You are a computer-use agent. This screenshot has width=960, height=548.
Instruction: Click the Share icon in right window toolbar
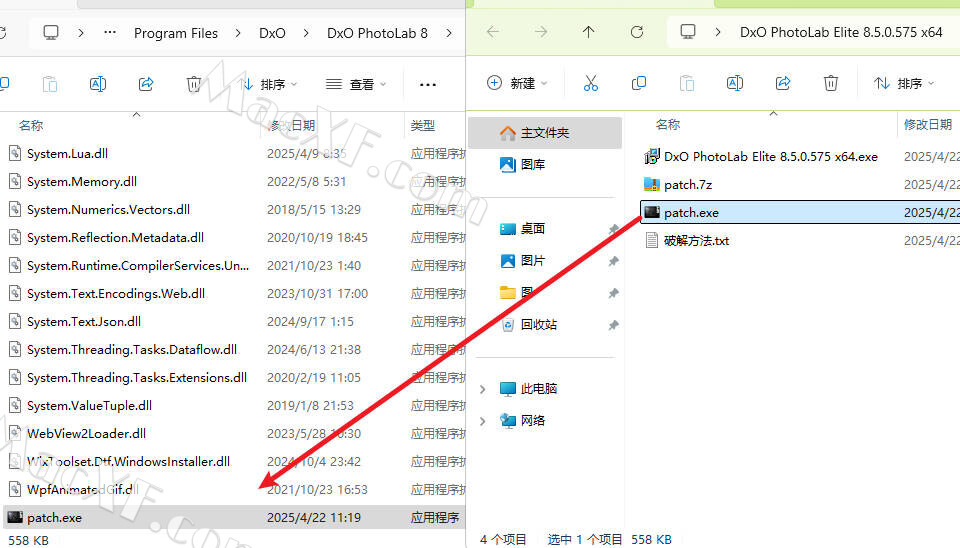point(782,83)
